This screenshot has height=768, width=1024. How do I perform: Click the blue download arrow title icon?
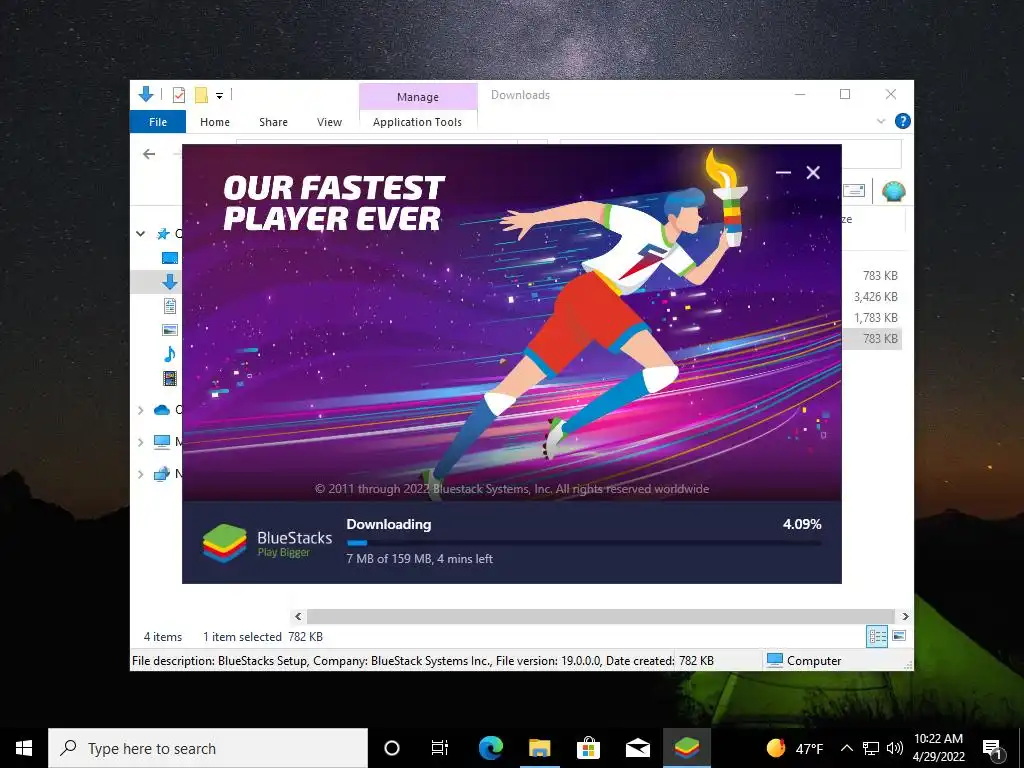(x=146, y=95)
